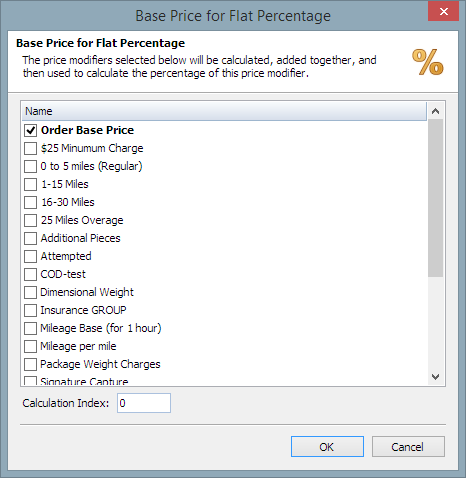Viewport: 466px width, 478px height.
Task: Click into the Calculation Index field
Action: tap(144, 403)
